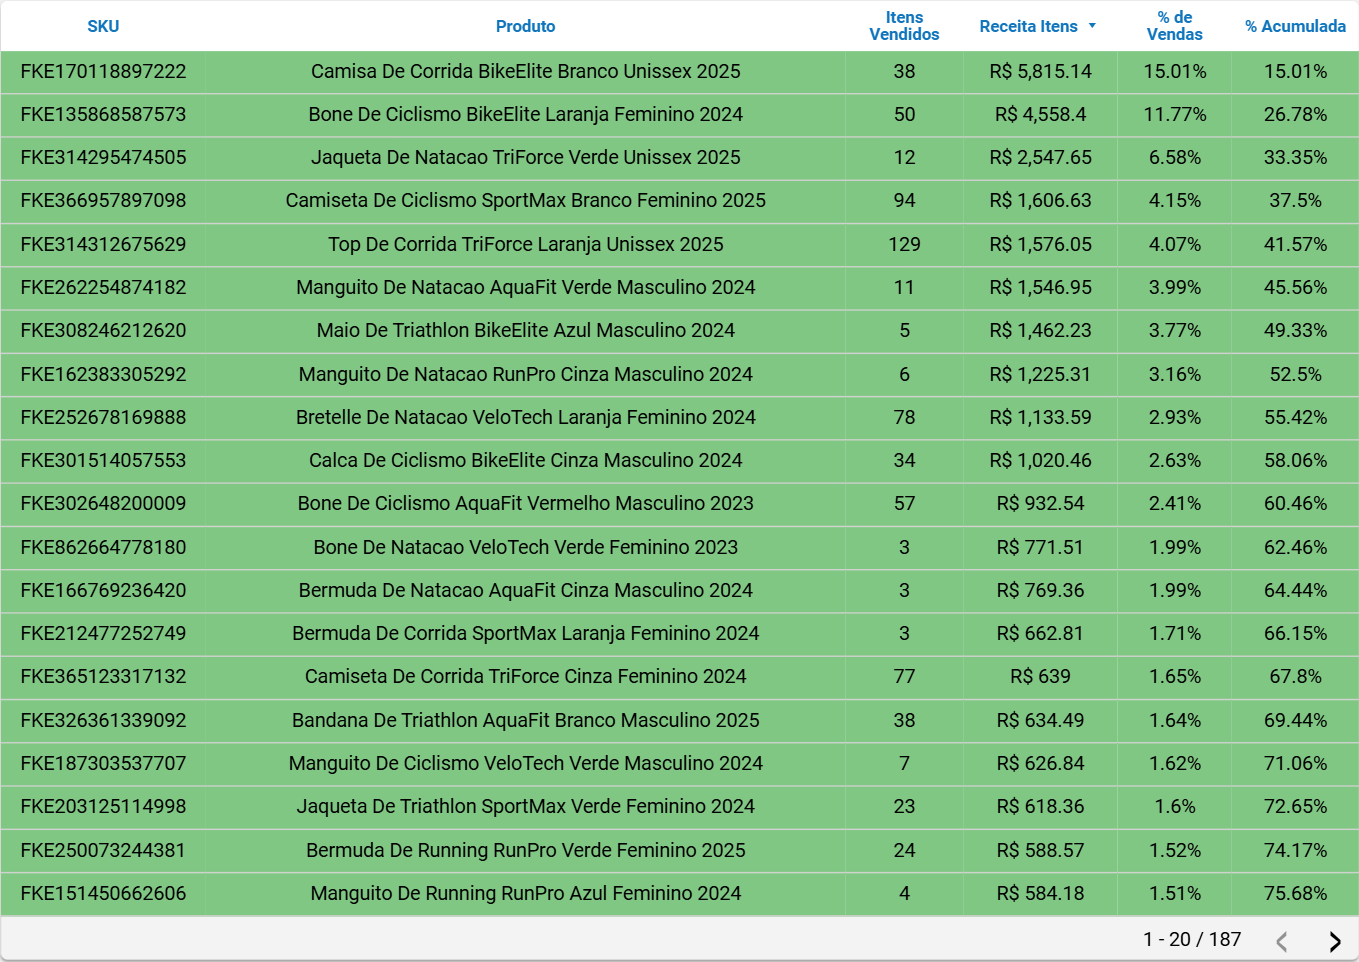Screen dimensions: 1359x962
Task: Sort by Produto column header
Action: [525, 26]
